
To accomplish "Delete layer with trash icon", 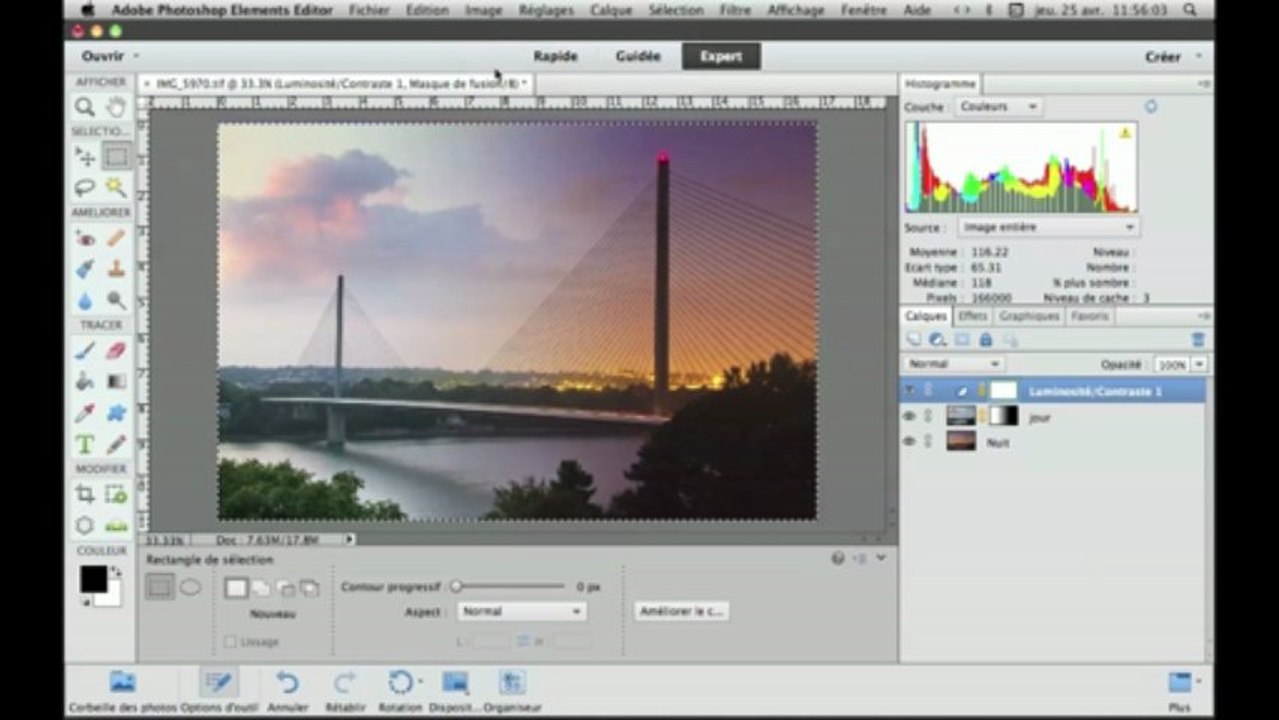I will pyautogui.click(x=1198, y=340).
